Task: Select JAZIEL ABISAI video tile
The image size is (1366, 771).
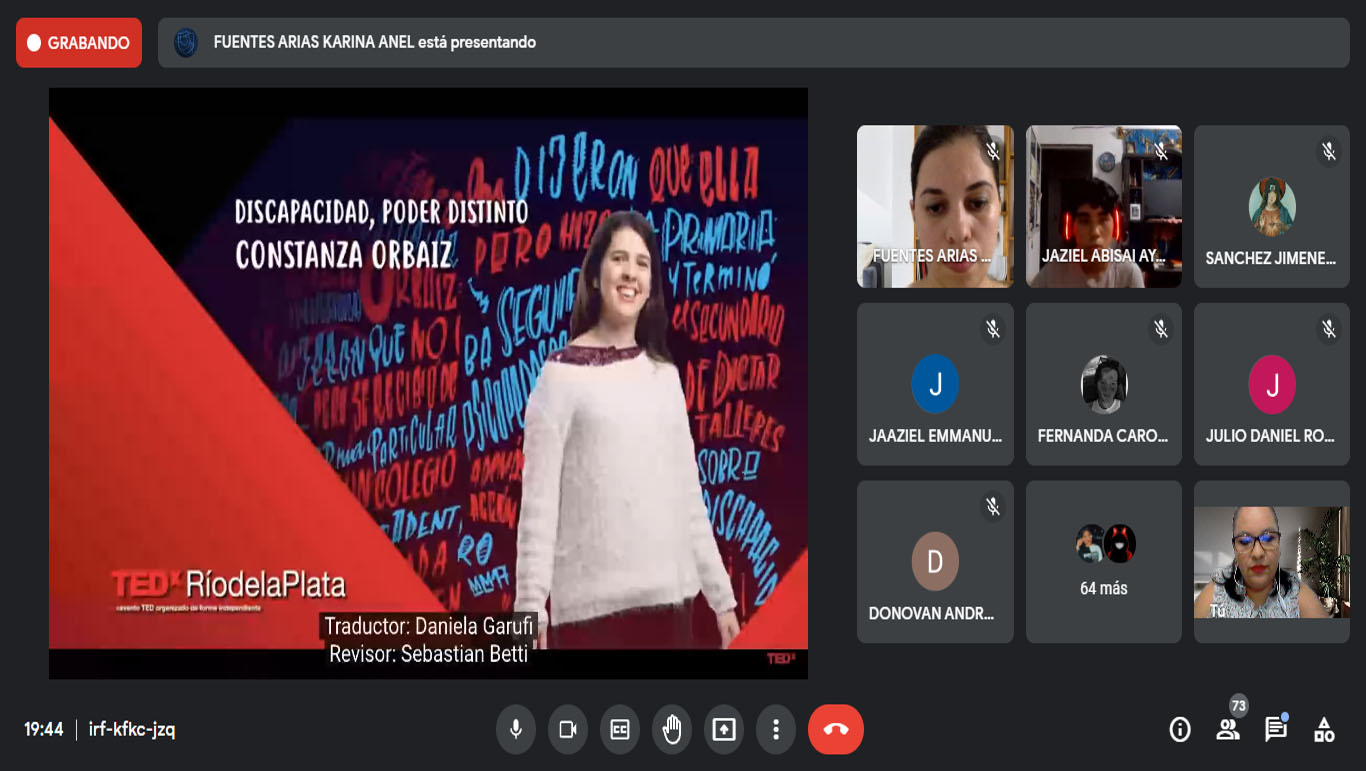Action: [x=1104, y=206]
